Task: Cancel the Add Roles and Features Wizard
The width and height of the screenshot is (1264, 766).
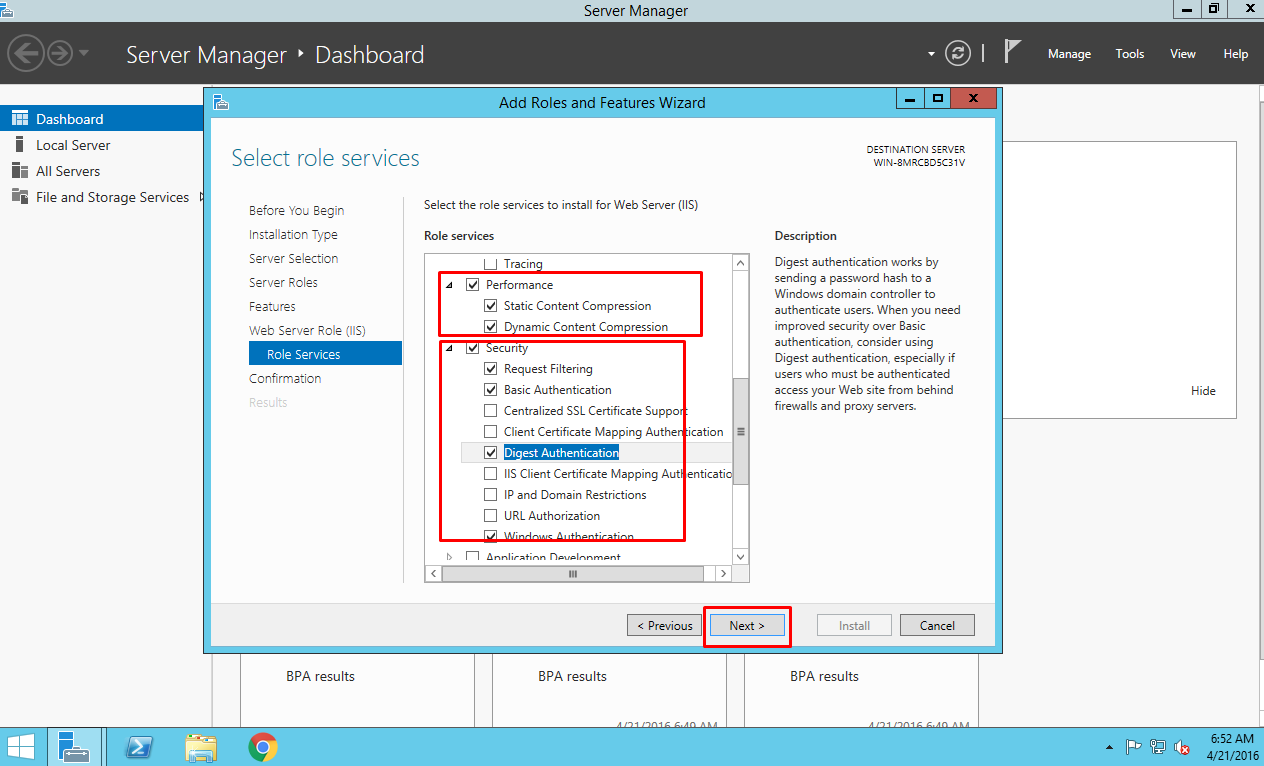Action: 937,626
